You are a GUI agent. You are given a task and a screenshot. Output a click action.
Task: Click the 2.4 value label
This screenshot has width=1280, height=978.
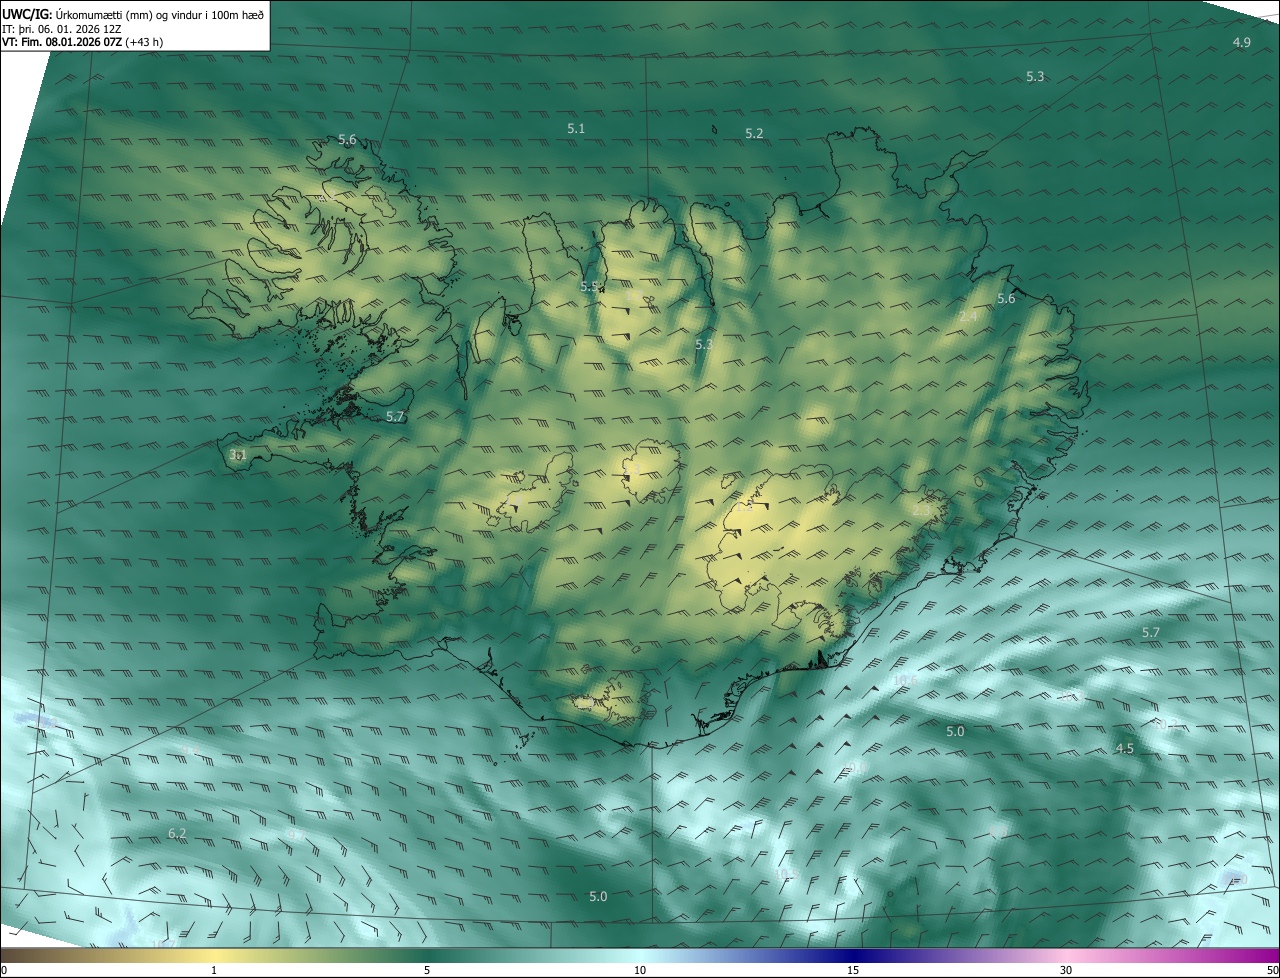click(x=967, y=316)
